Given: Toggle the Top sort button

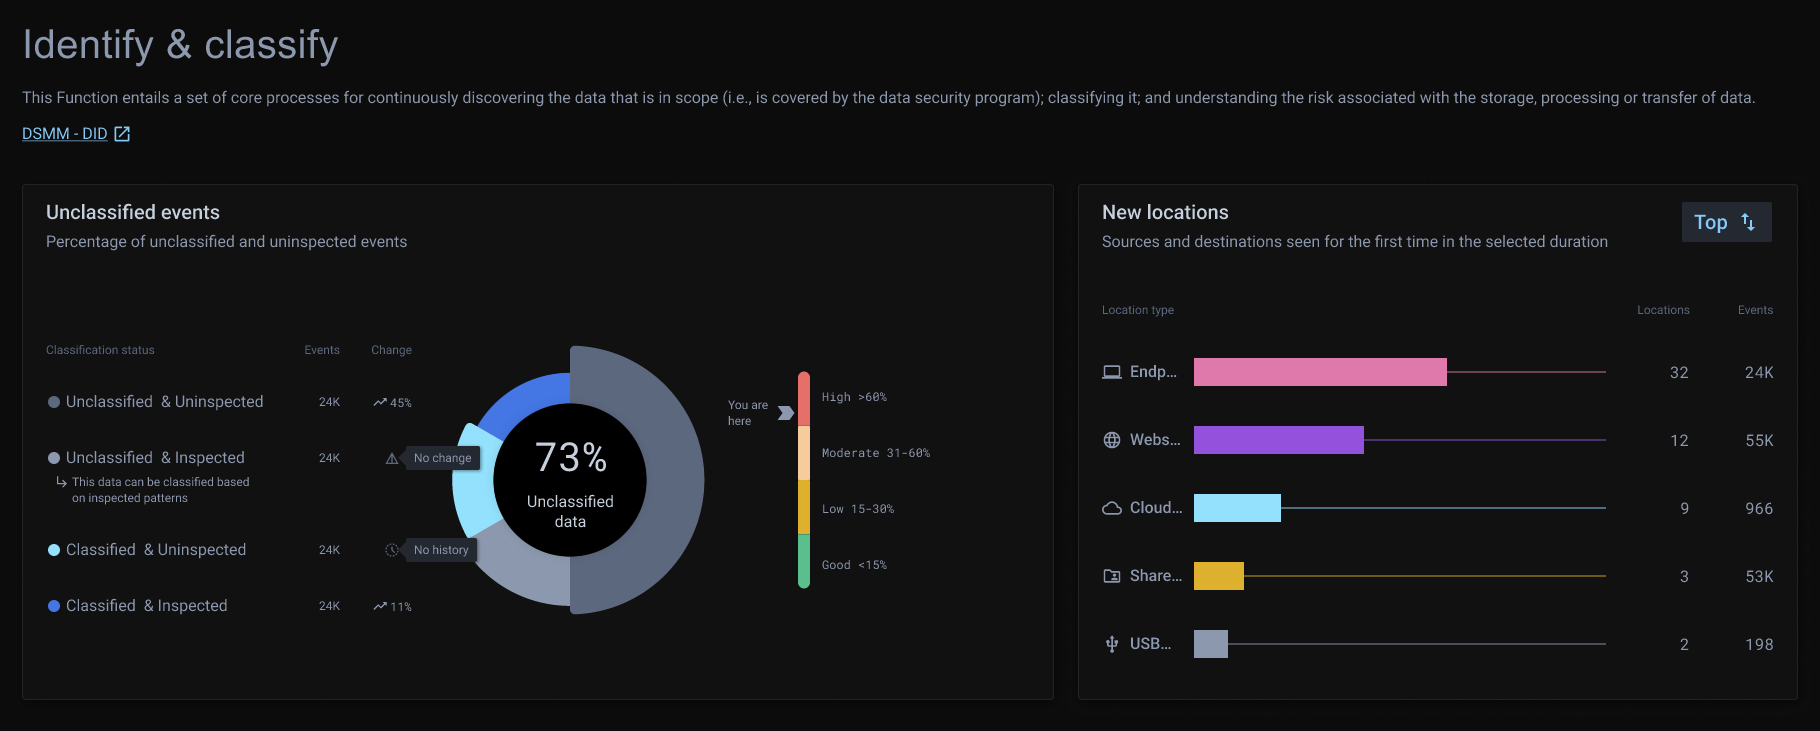Looking at the screenshot, I should pyautogui.click(x=1725, y=222).
